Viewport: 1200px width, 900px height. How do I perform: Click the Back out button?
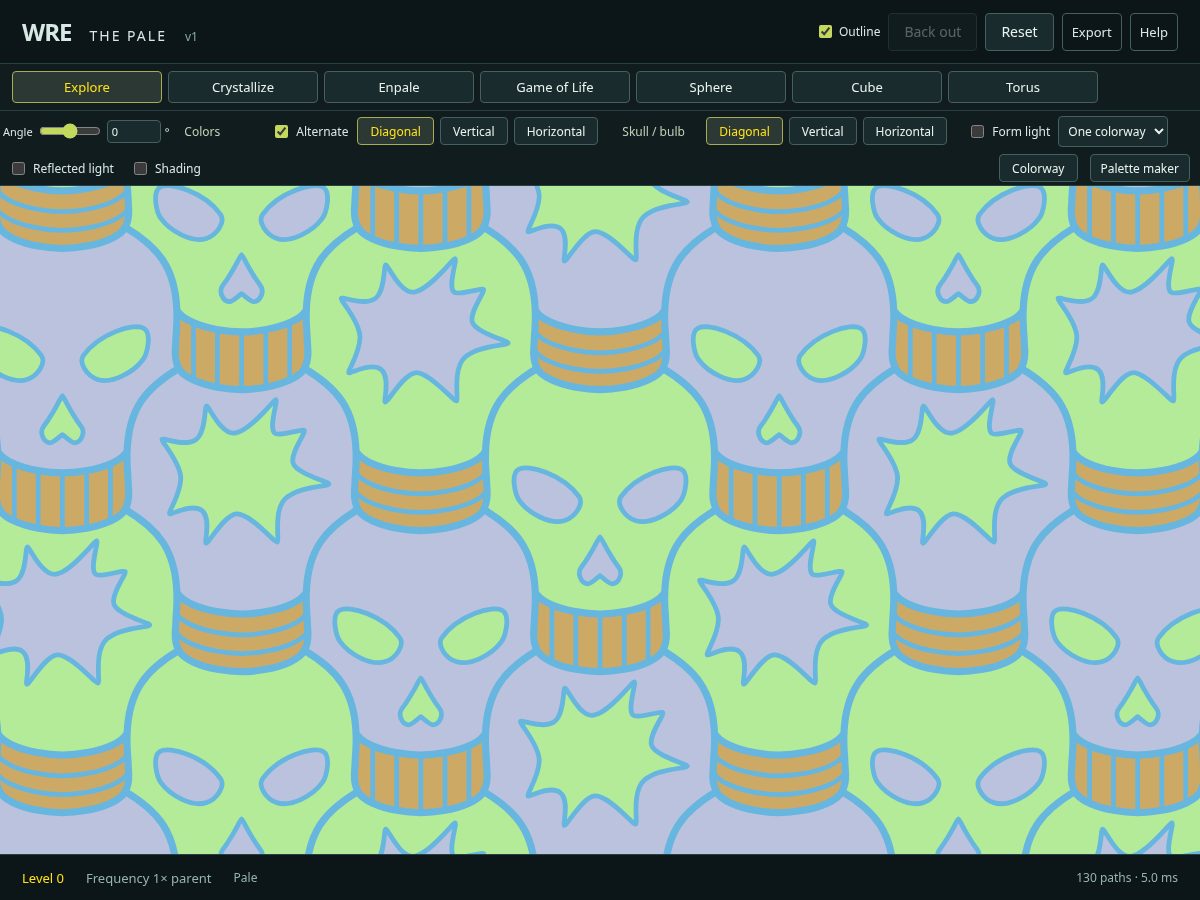point(932,32)
